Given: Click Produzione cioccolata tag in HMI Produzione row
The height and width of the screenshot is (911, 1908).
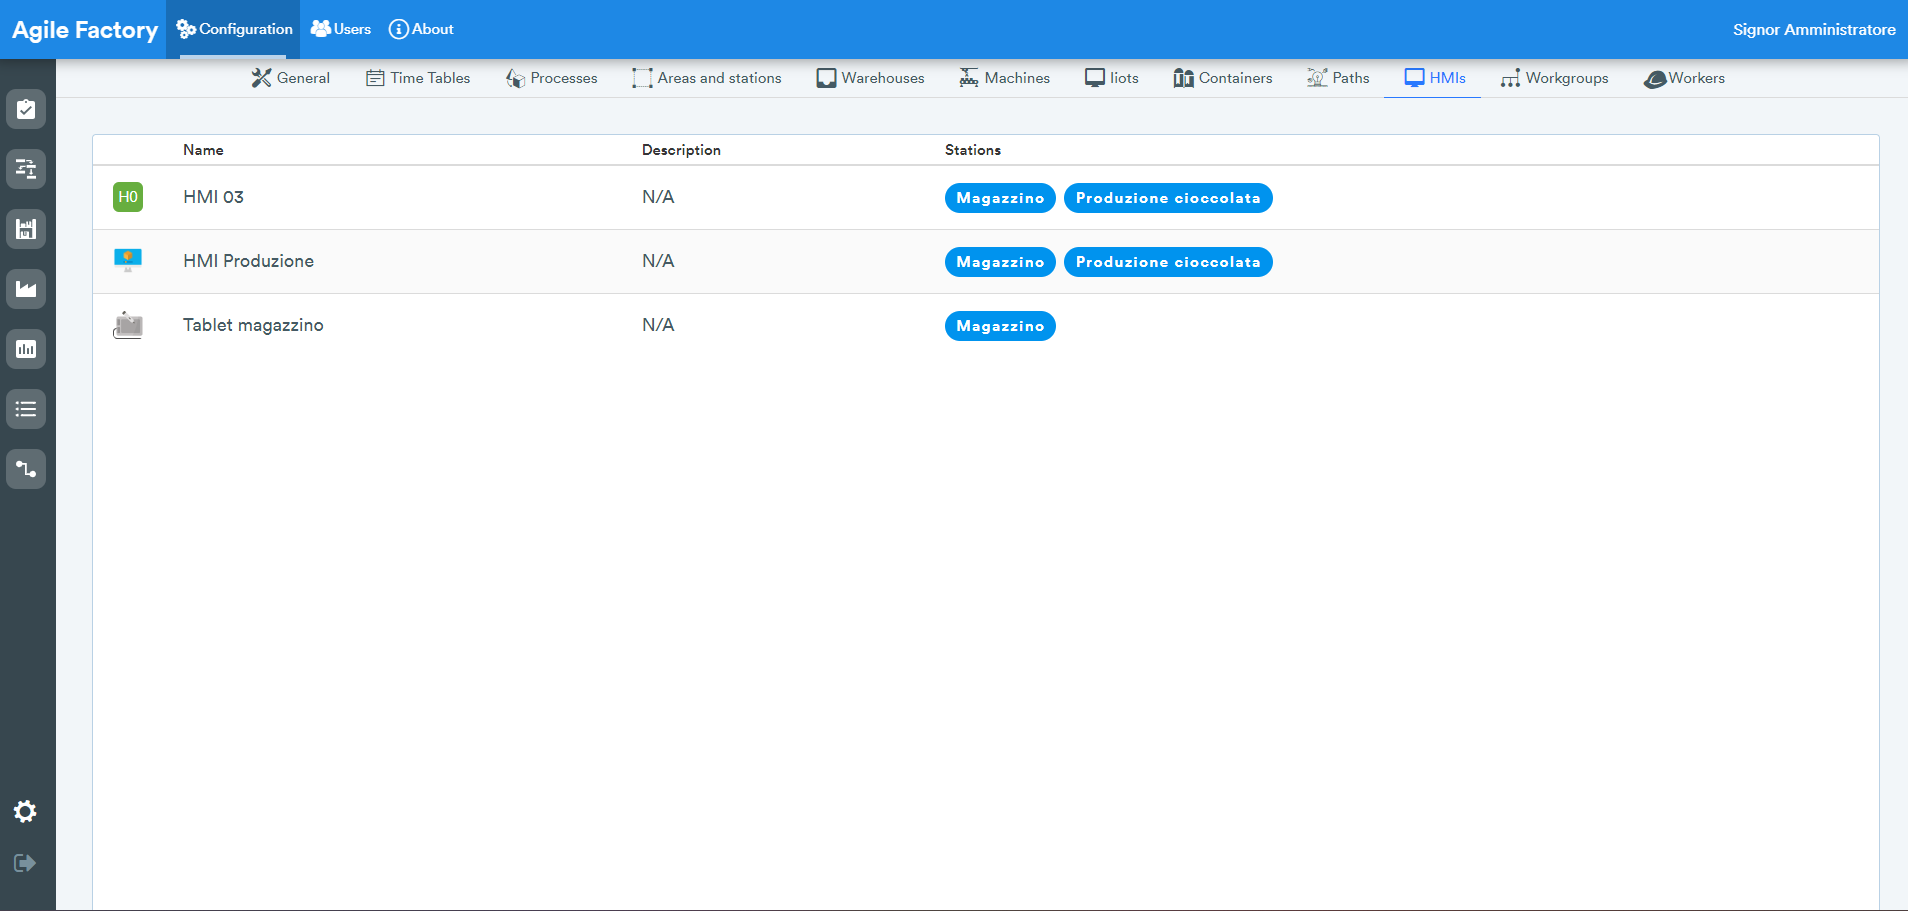Looking at the screenshot, I should click(x=1168, y=262).
